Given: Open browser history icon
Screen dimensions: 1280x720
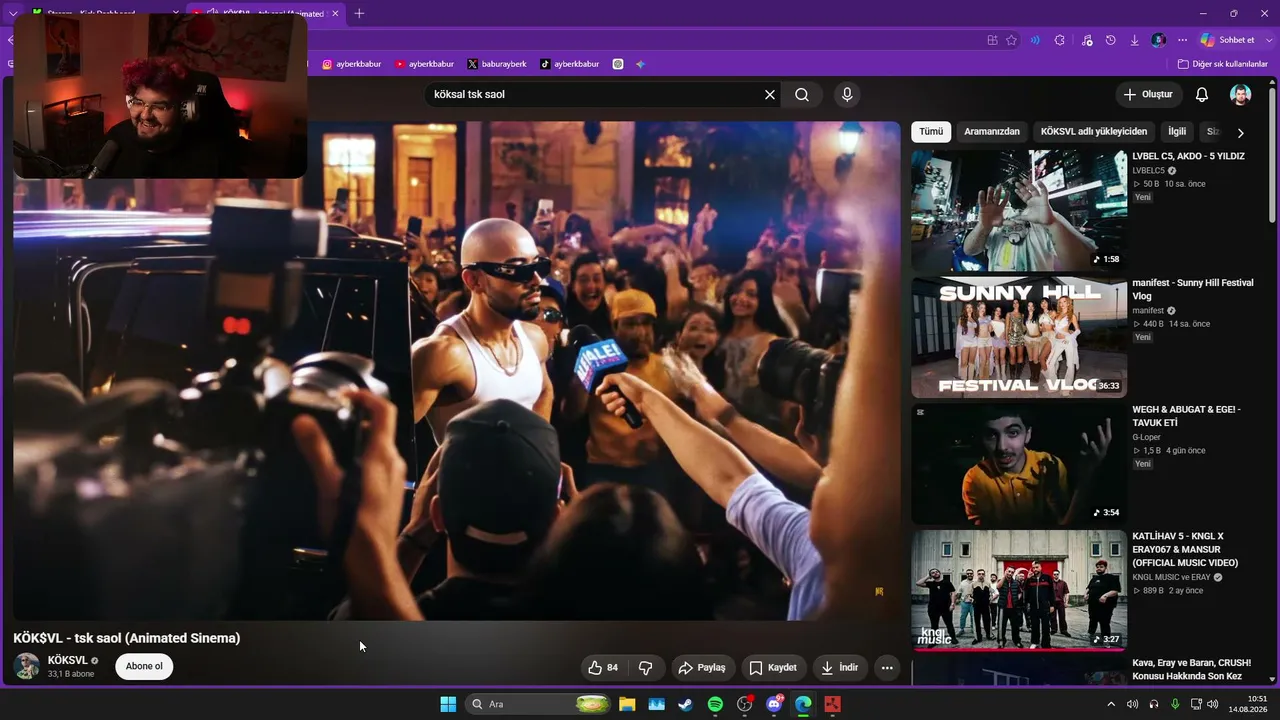Looking at the screenshot, I should tap(1110, 40).
